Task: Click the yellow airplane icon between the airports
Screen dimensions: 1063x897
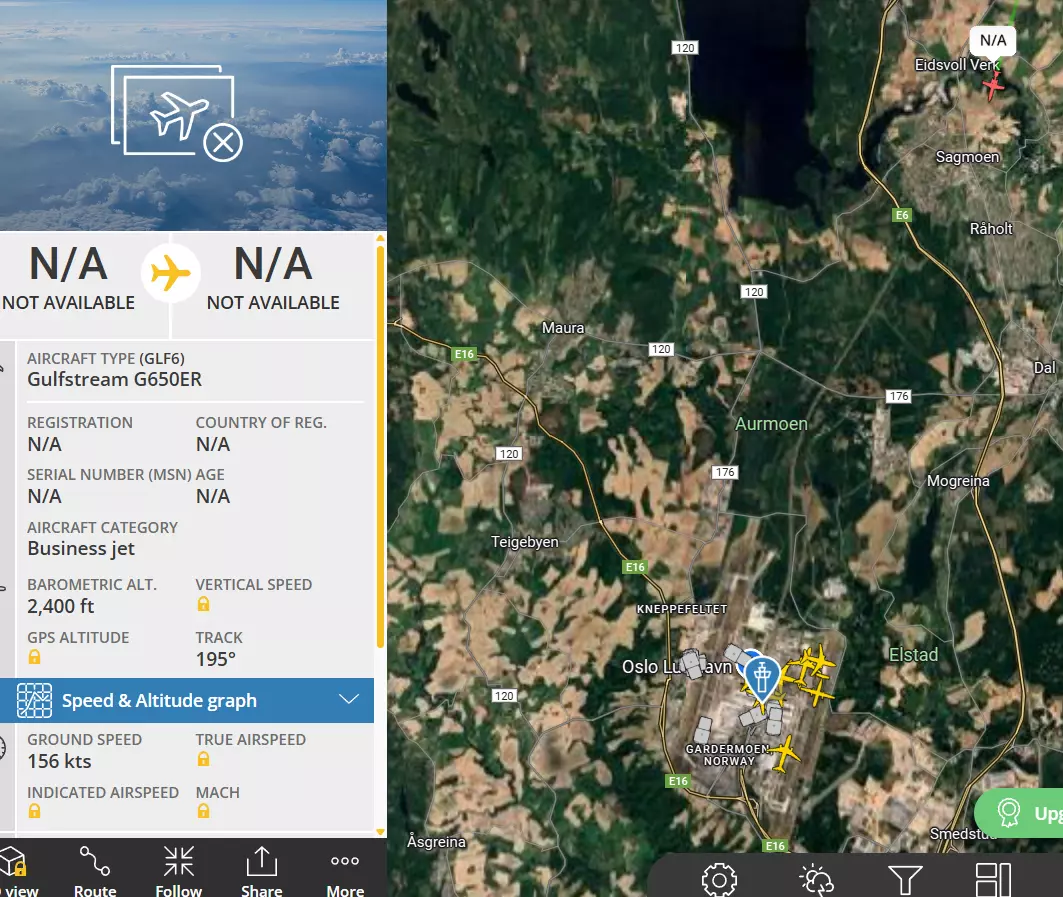Action: [171, 274]
